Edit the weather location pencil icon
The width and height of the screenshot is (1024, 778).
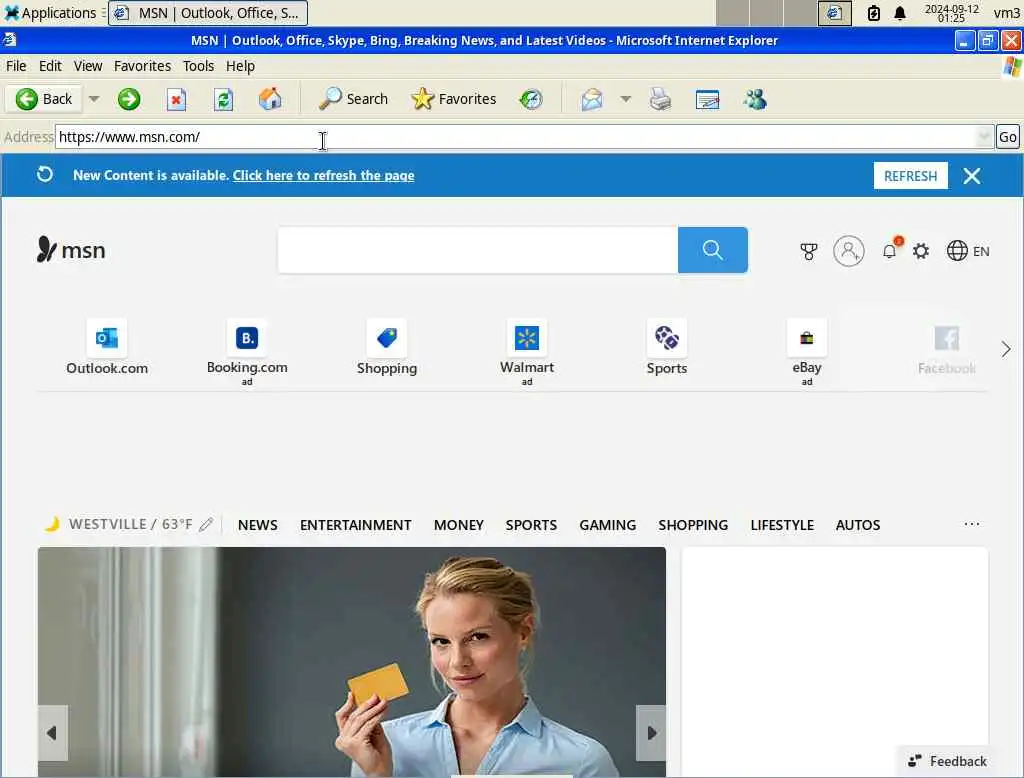[206, 525]
